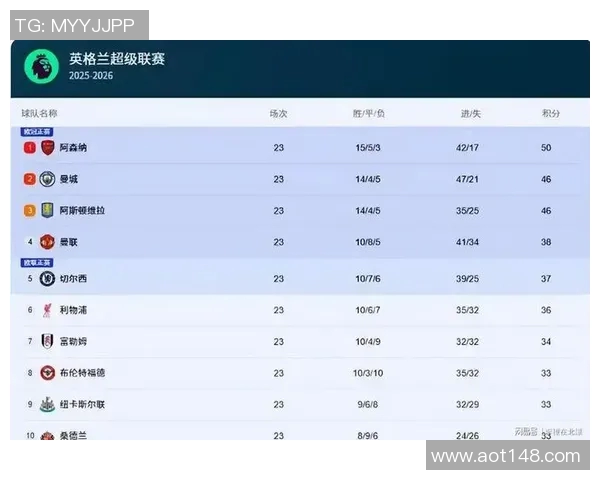Click Manchester City's record 14/4/5
Screen dimensions: 600x480
coord(368,179)
